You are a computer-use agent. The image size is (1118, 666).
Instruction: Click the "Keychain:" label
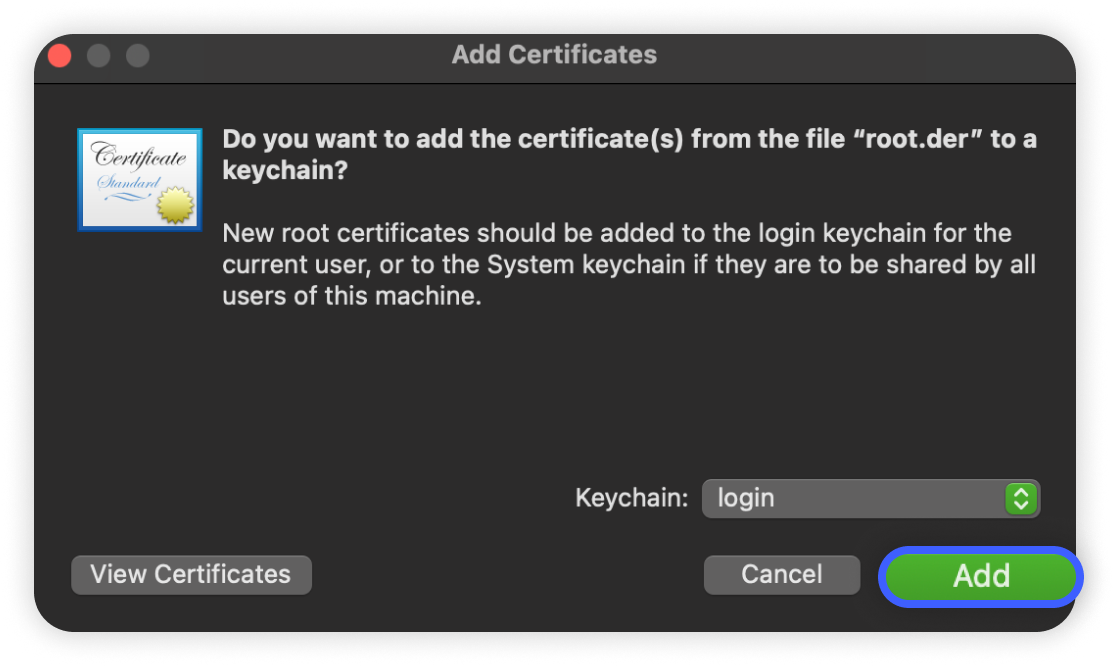[x=631, y=498]
